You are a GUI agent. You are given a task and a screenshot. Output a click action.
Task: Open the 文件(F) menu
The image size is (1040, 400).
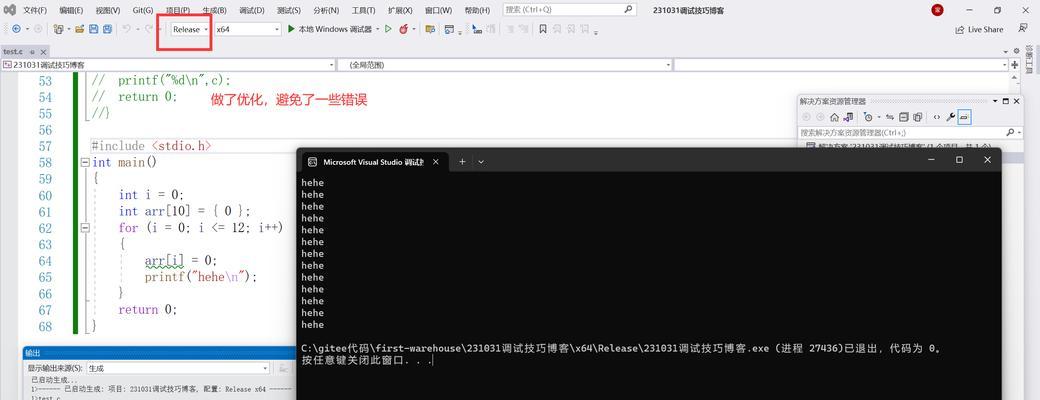tap(34, 11)
